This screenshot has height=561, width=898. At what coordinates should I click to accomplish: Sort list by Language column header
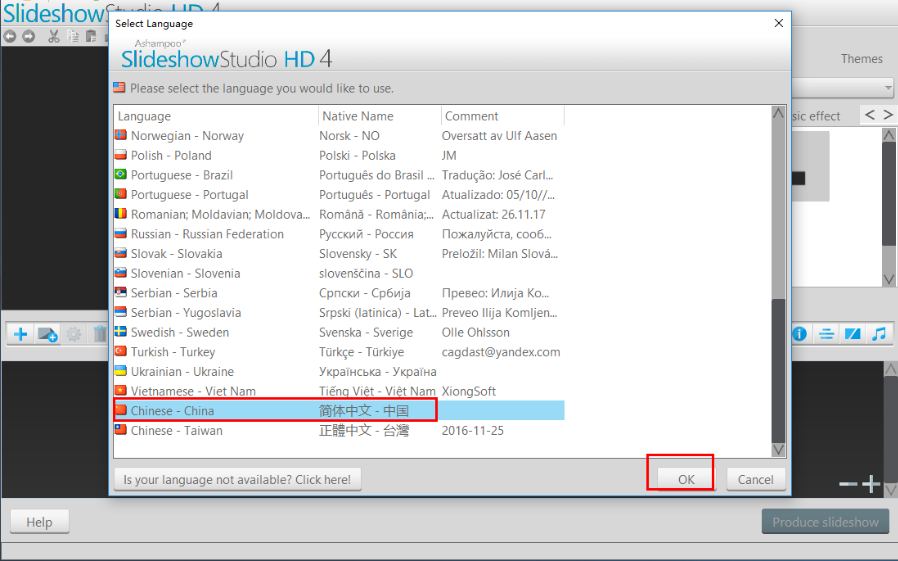(x=216, y=116)
